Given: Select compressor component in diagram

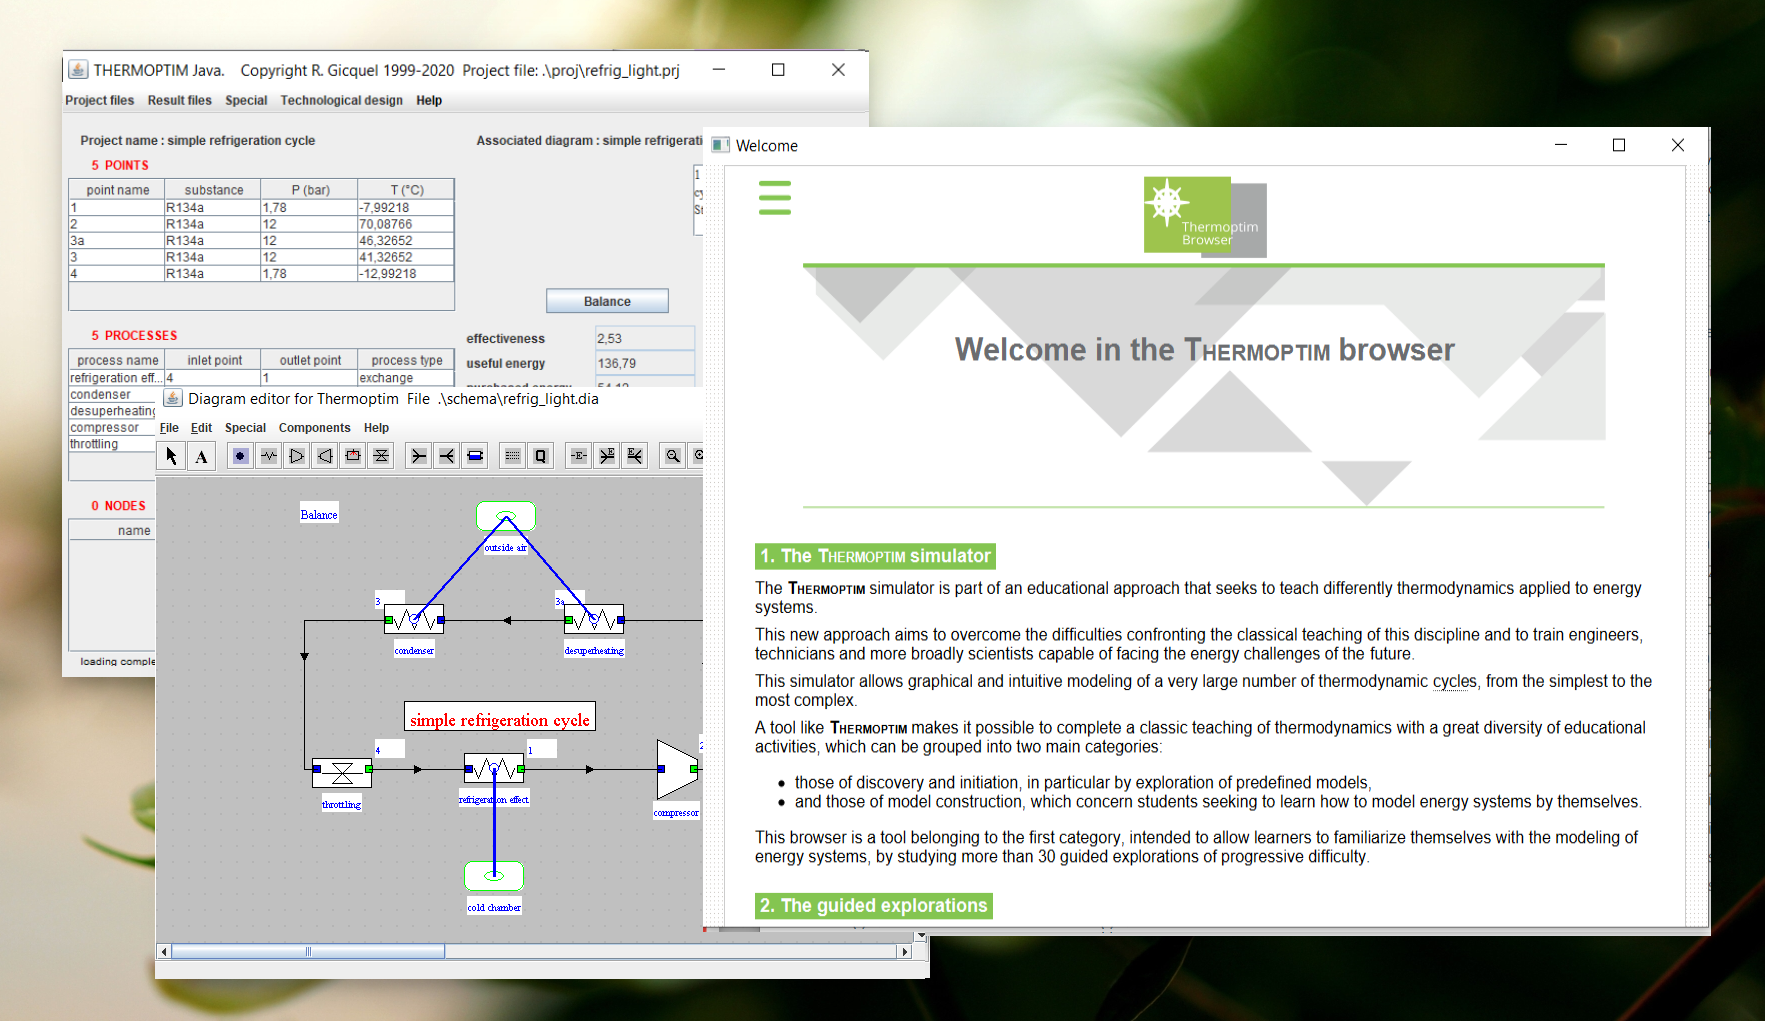Looking at the screenshot, I should [x=677, y=769].
